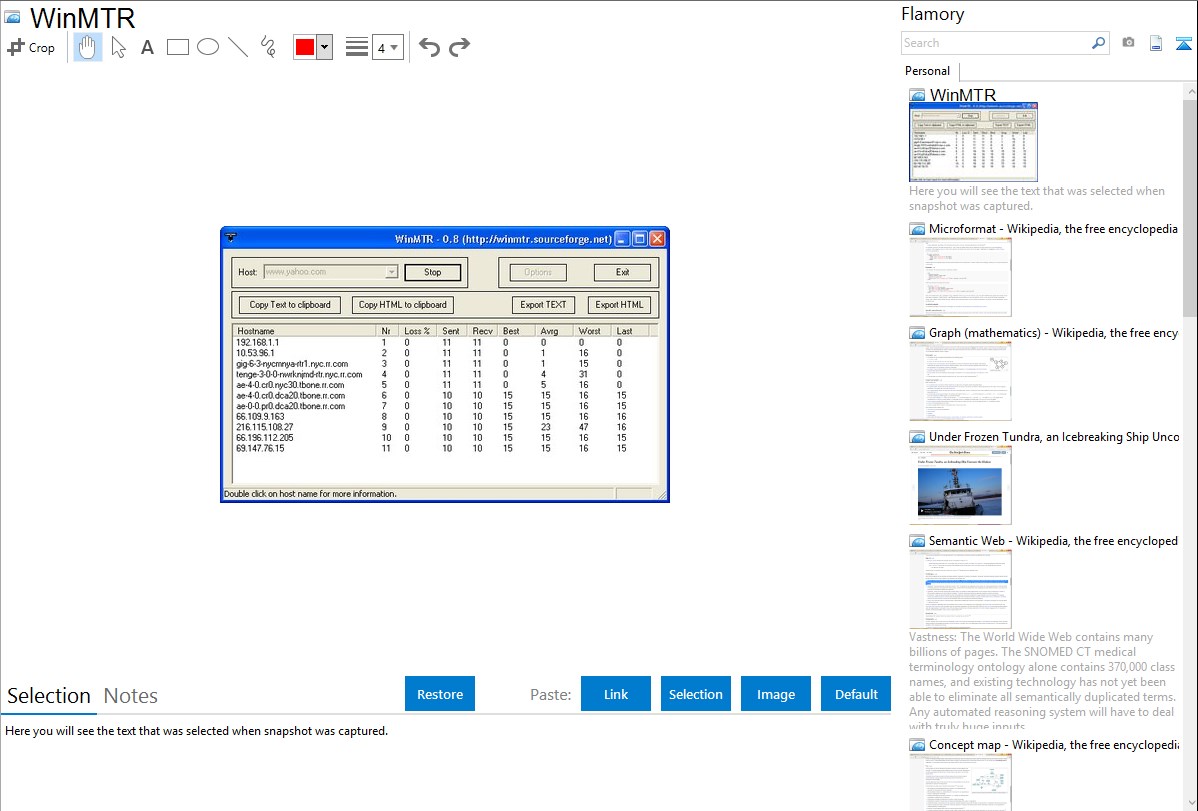Click the Semantic Web - Wikipedia title

coord(1053,540)
